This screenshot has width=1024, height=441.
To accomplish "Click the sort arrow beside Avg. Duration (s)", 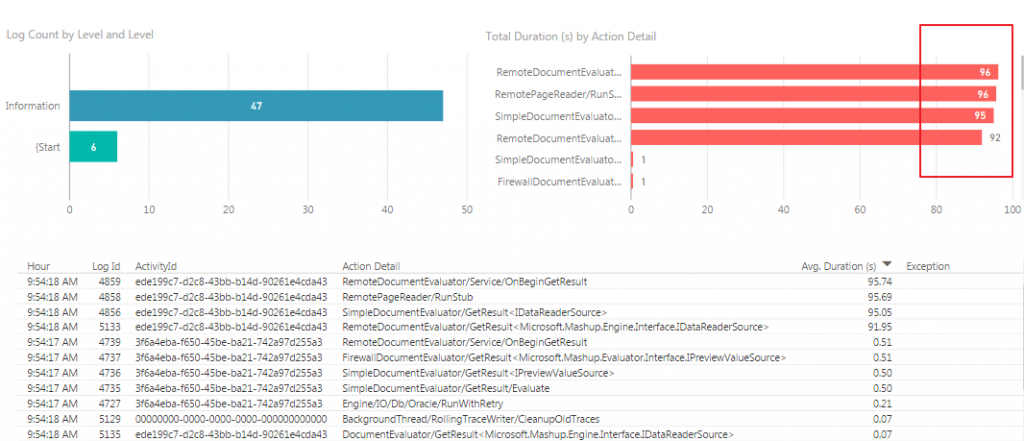I will (x=887, y=264).
